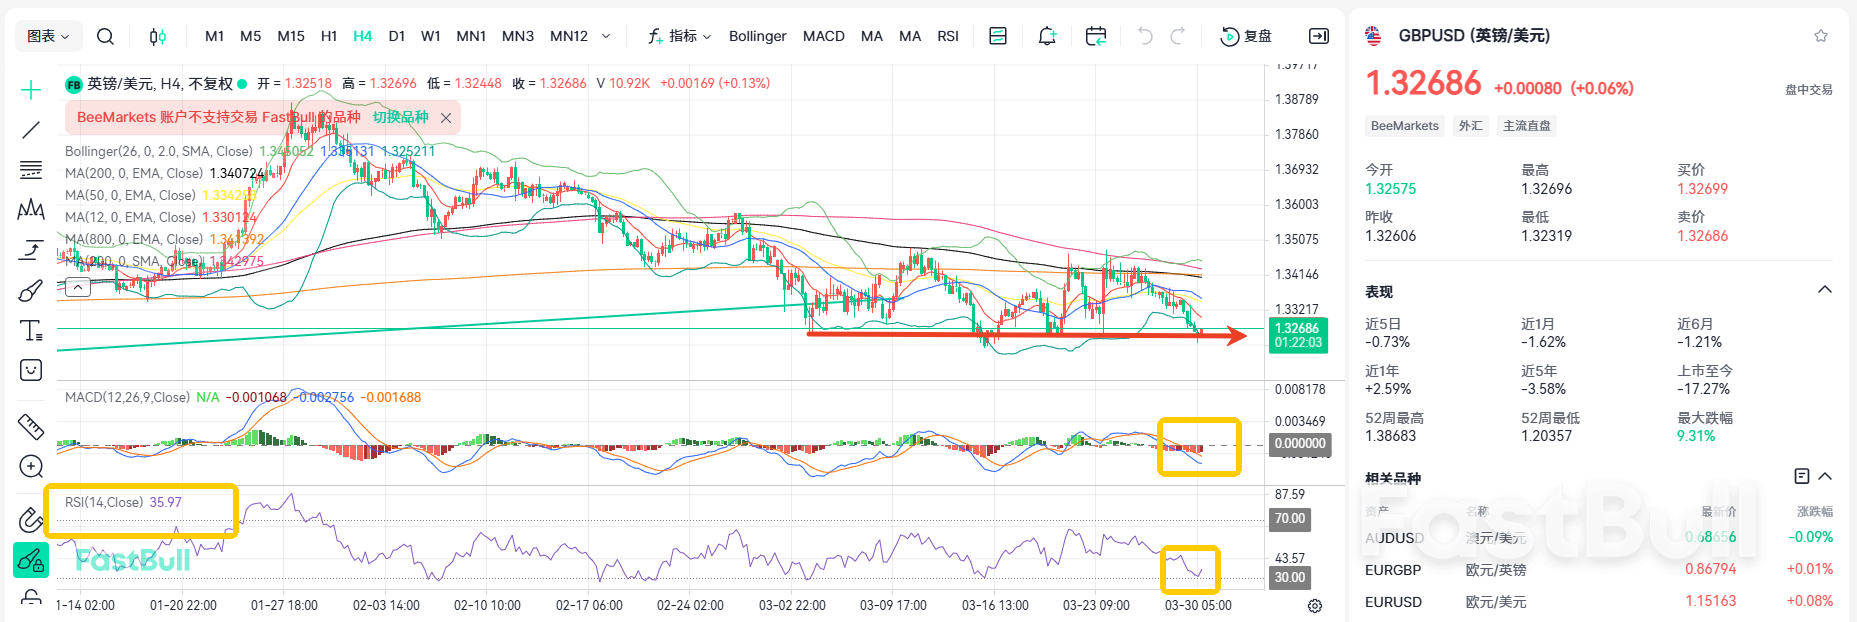Switch timeframe to M5
The image size is (1857, 622).
tap(250, 36)
